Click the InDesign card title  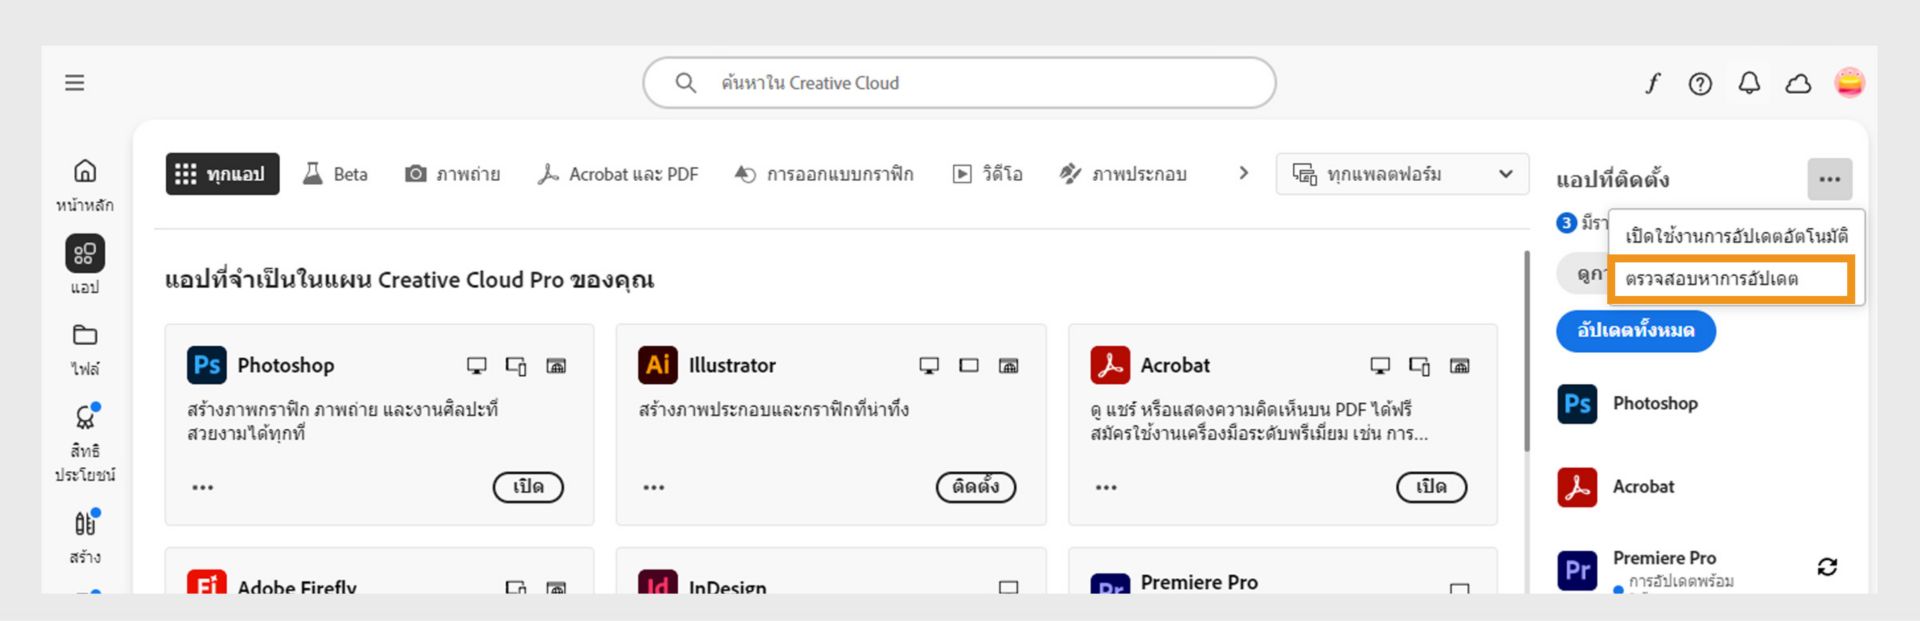[x=728, y=587]
